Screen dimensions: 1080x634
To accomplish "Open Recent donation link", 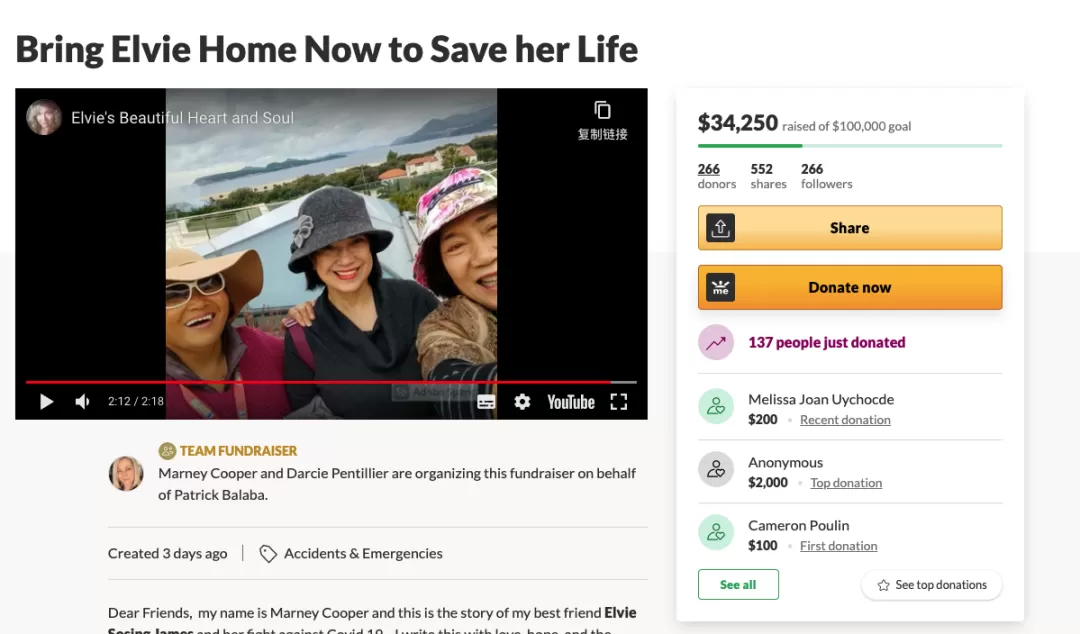I will click(x=845, y=420).
